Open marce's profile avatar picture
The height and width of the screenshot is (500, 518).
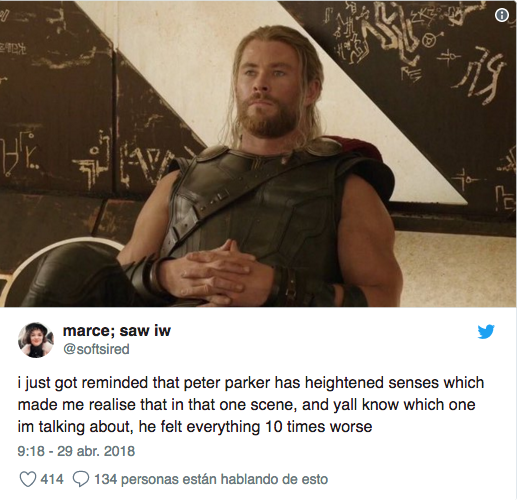coord(36,340)
